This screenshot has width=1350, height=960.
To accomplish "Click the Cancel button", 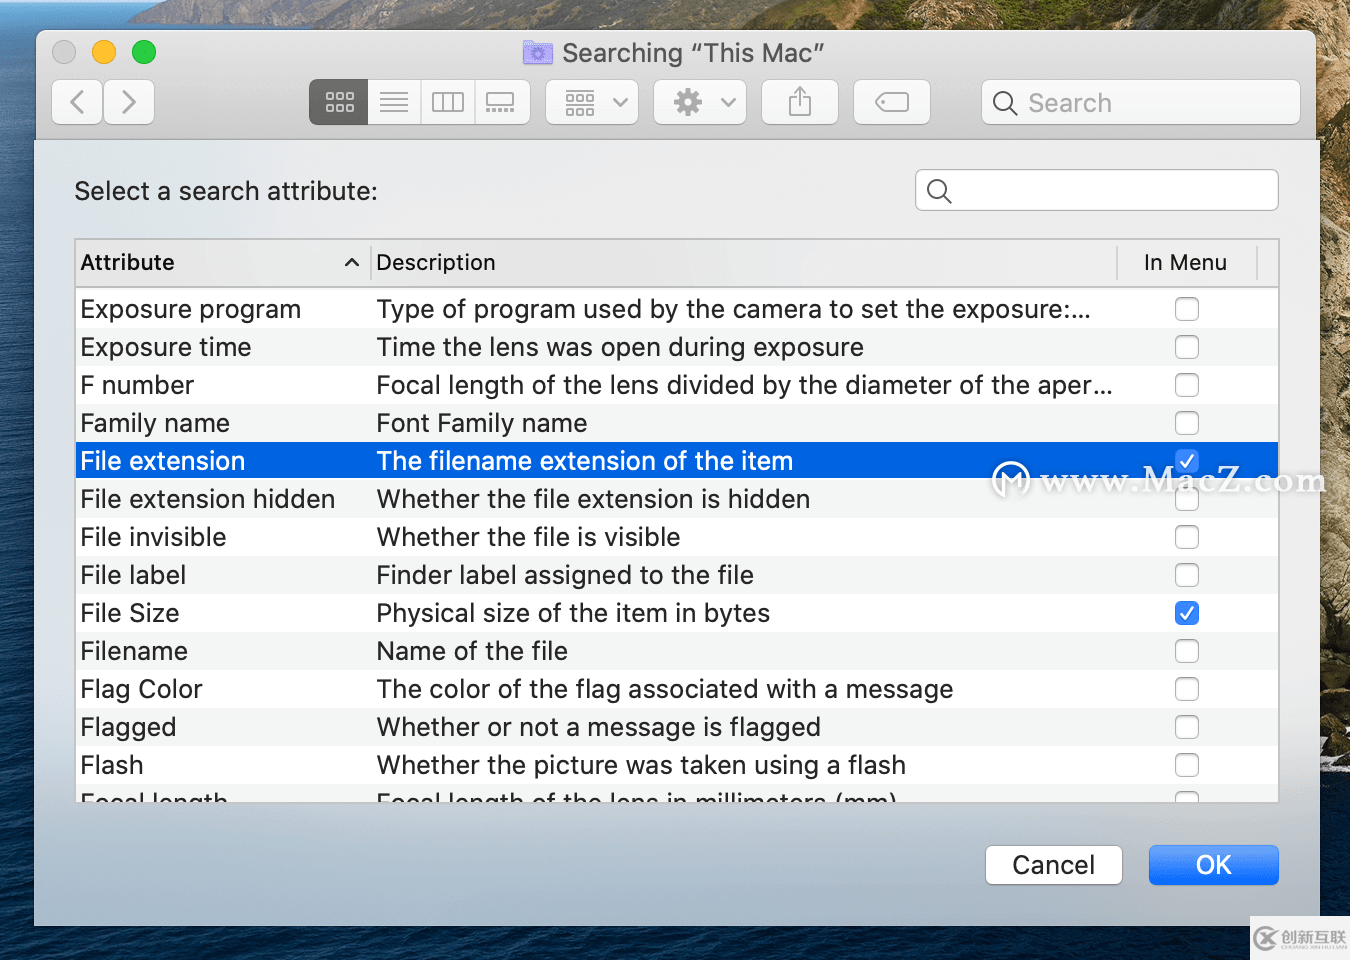I will 1053,864.
